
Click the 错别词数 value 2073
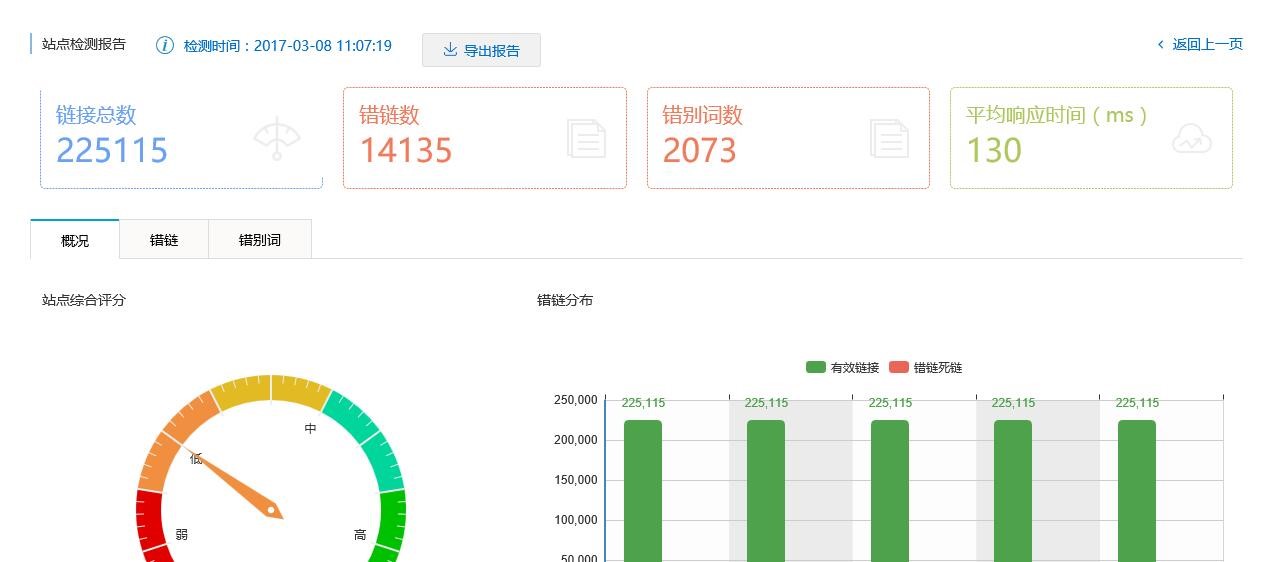click(x=699, y=150)
